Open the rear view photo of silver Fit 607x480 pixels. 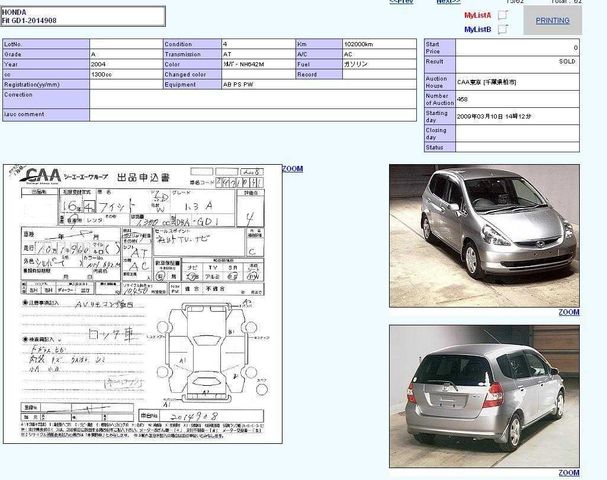(484, 396)
